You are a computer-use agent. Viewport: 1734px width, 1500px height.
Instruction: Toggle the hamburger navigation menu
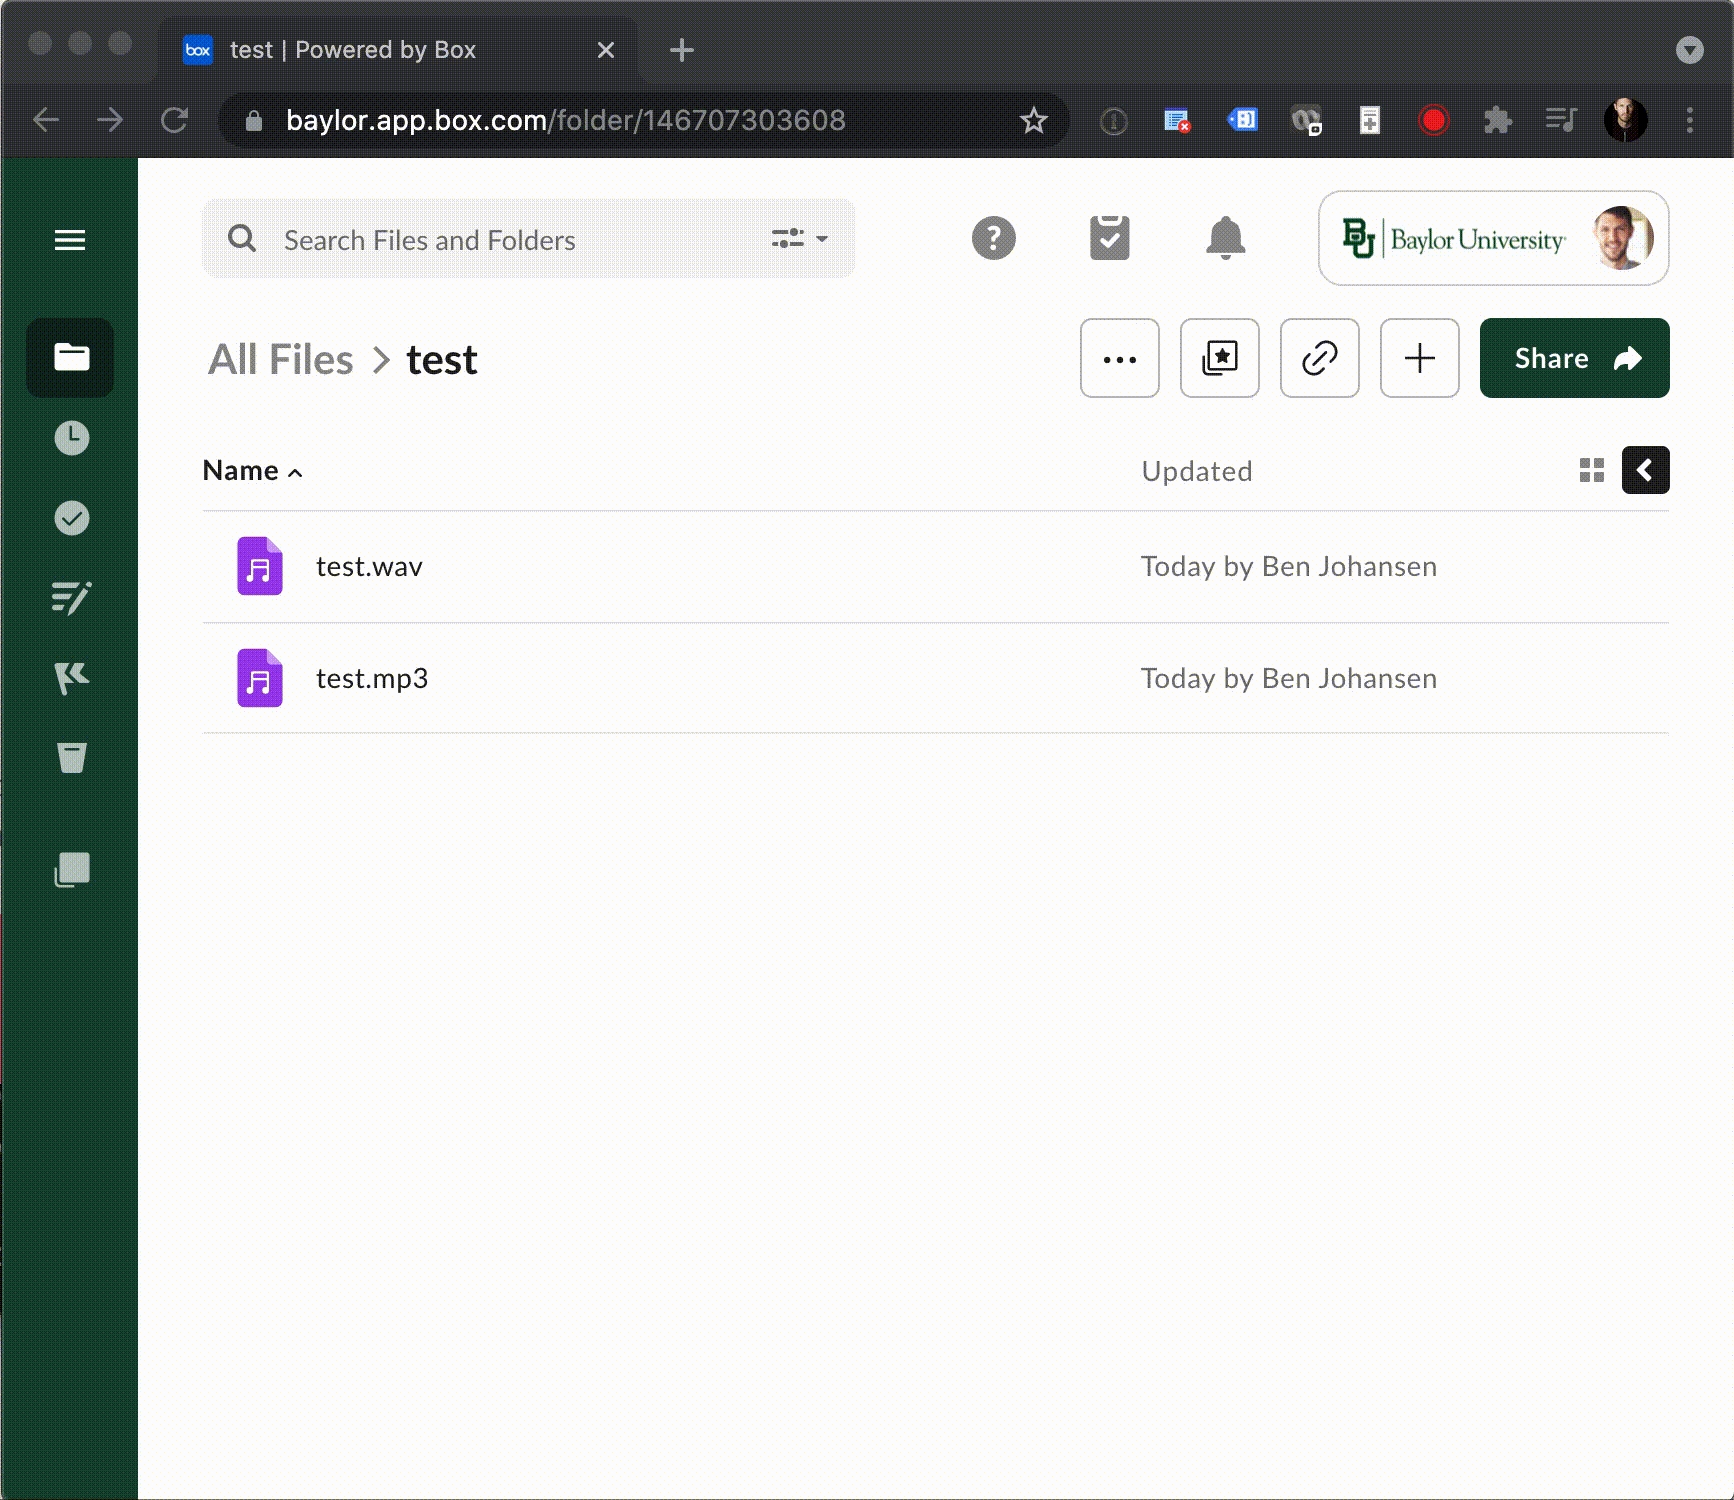(70, 240)
